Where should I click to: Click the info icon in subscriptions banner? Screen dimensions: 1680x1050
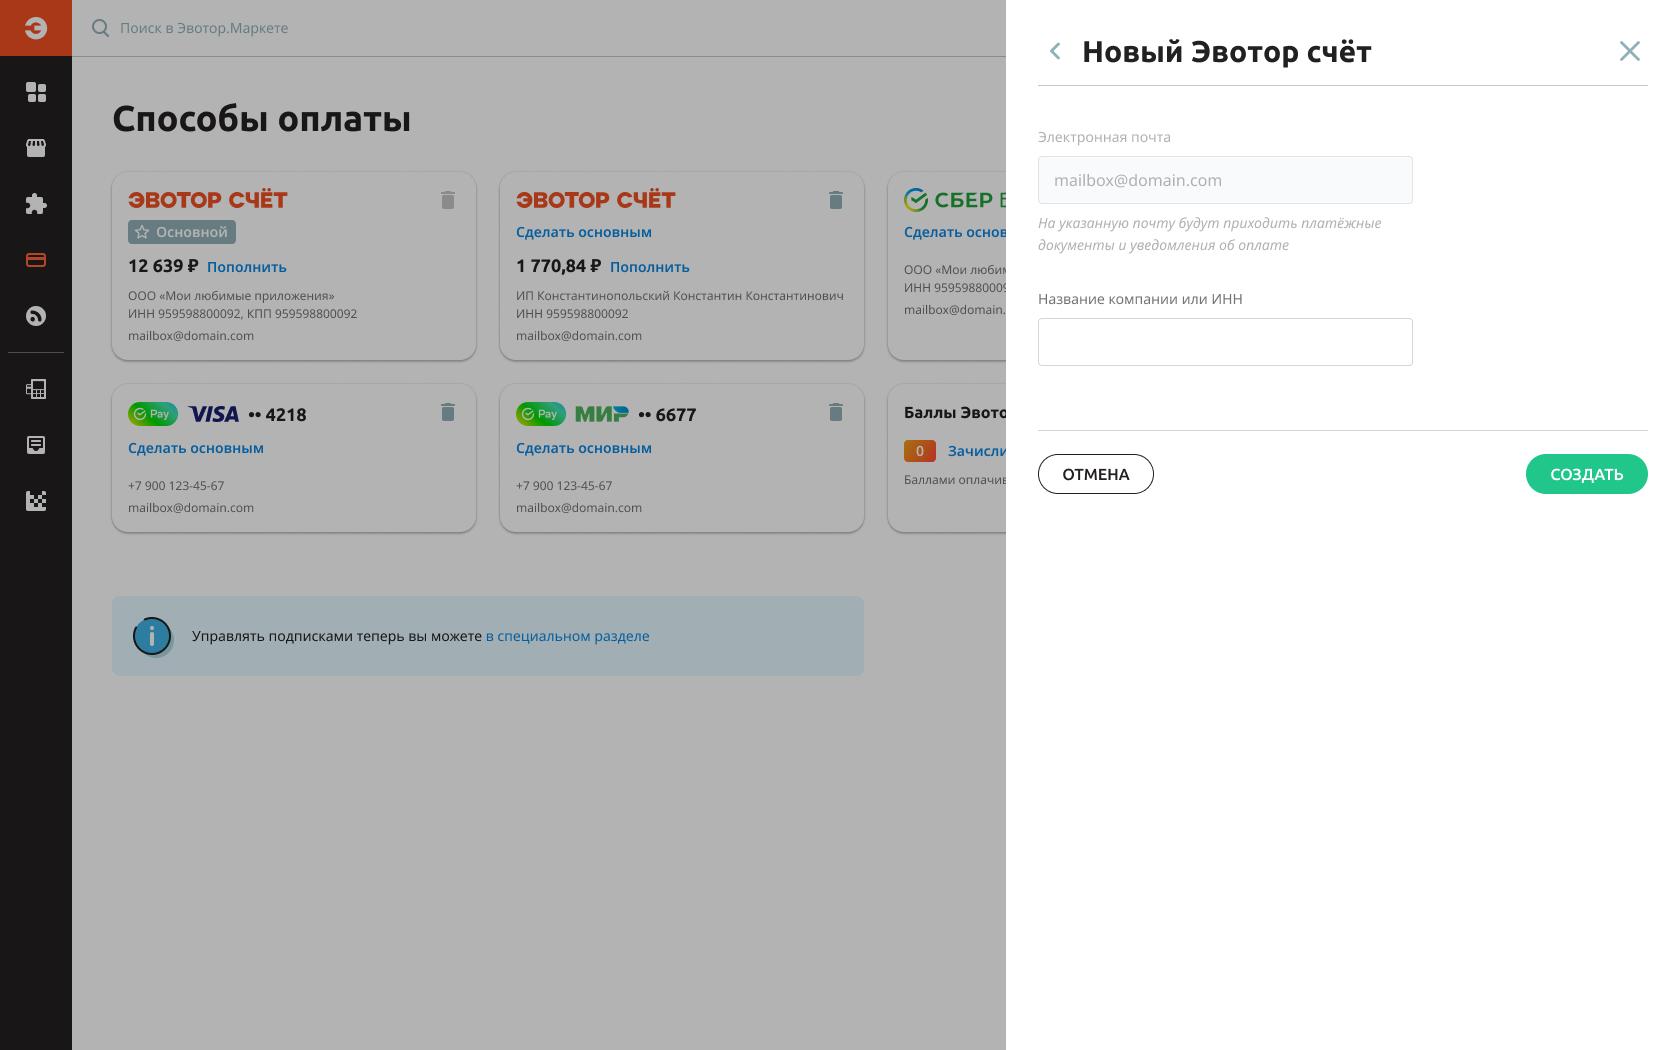pos(152,636)
